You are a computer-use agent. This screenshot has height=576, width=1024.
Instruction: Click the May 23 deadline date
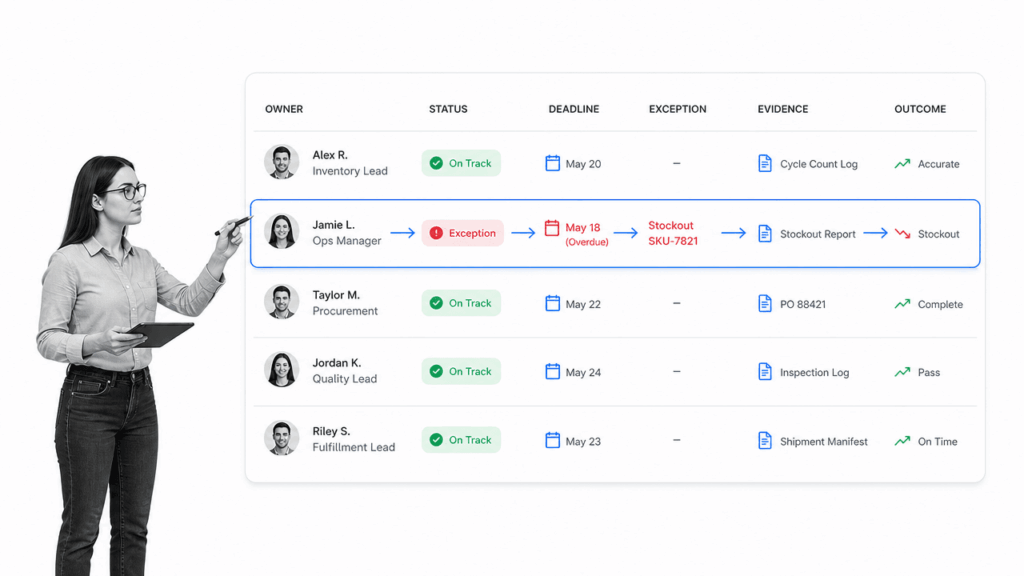coord(583,441)
